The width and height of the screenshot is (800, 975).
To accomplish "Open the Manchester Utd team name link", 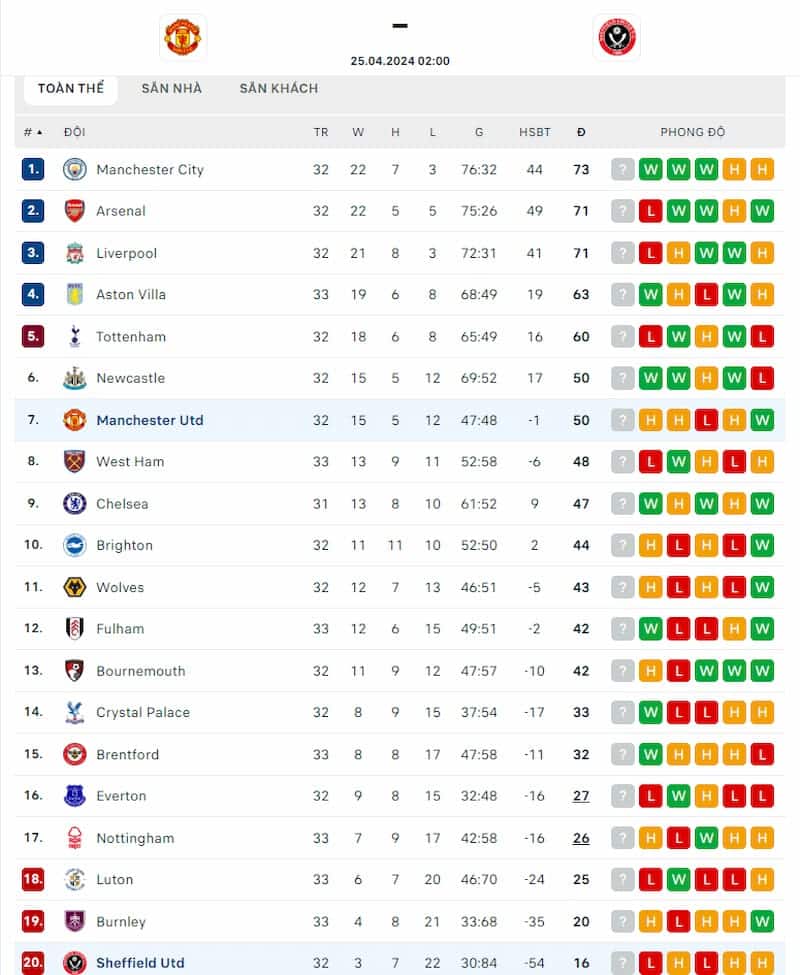I will click(149, 420).
